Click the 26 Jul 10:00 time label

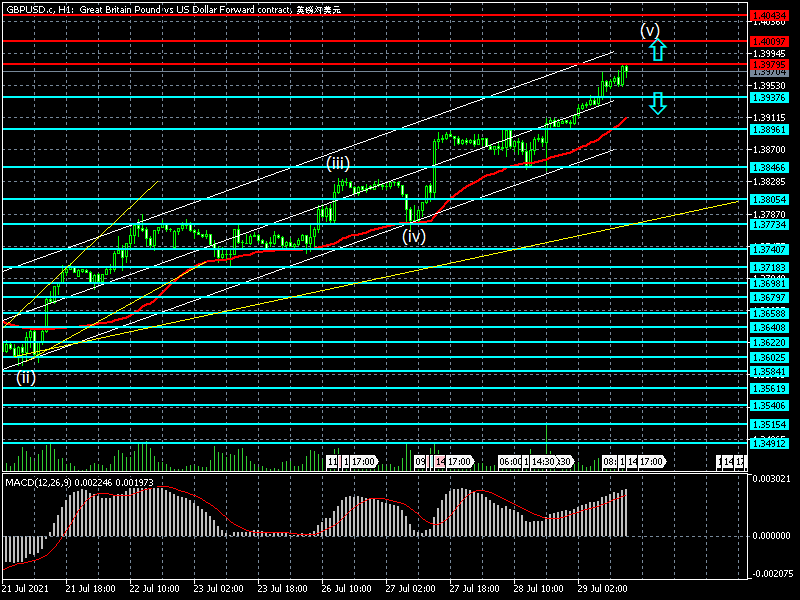pos(346,591)
